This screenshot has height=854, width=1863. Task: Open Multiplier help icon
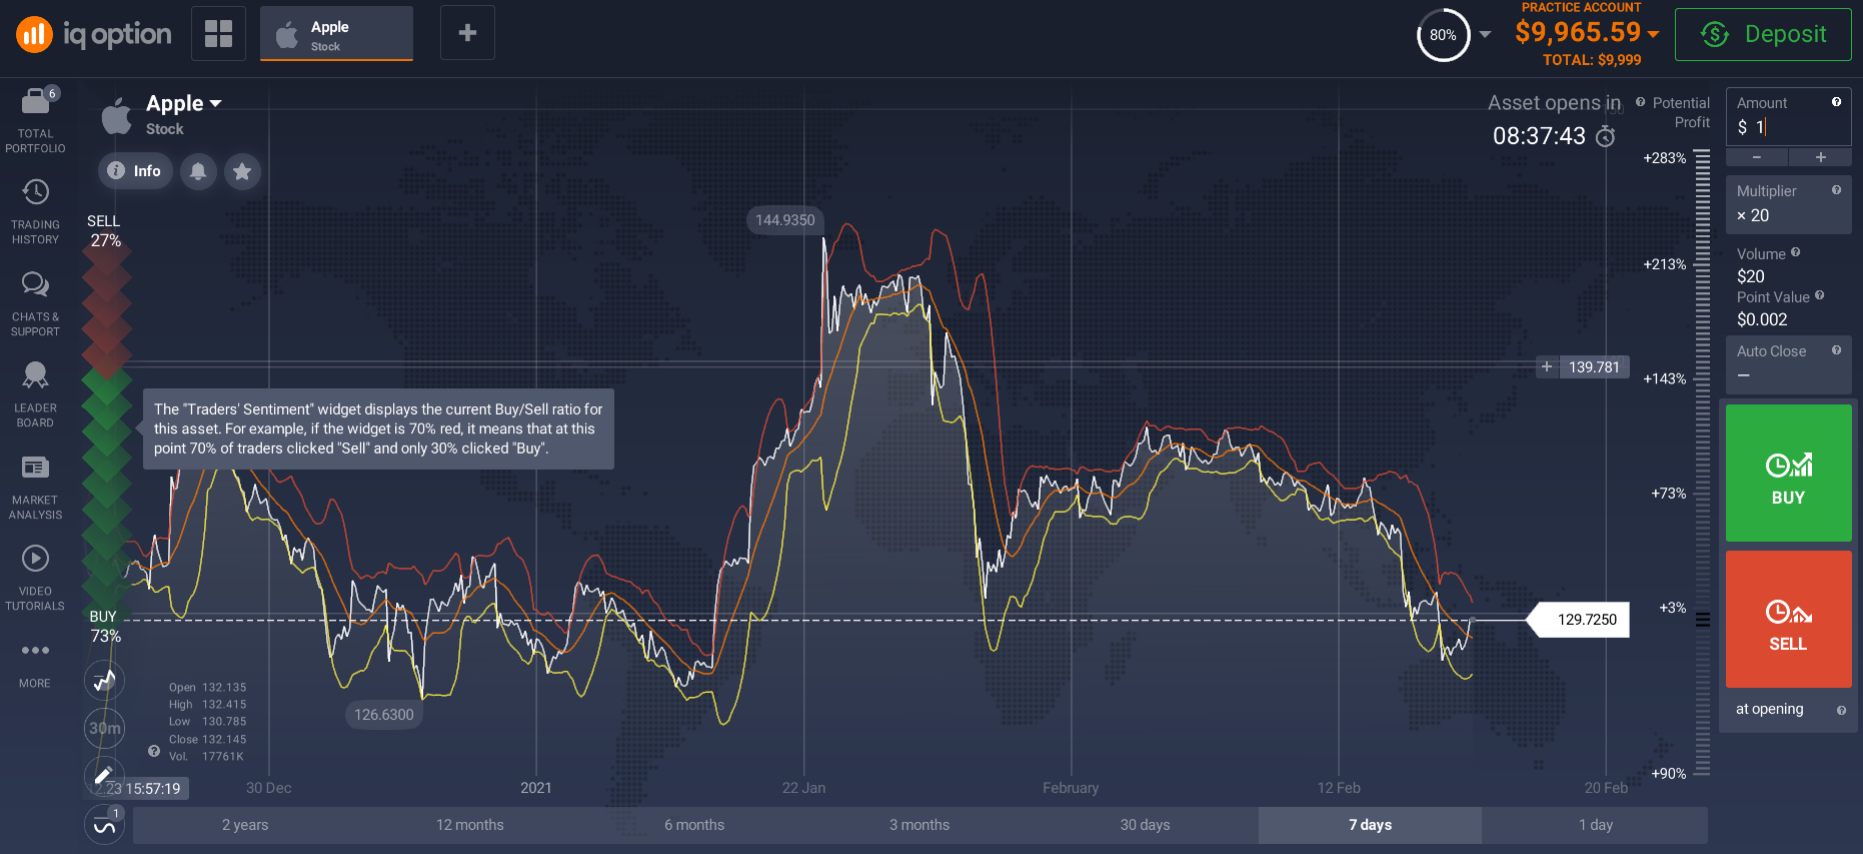(1836, 190)
